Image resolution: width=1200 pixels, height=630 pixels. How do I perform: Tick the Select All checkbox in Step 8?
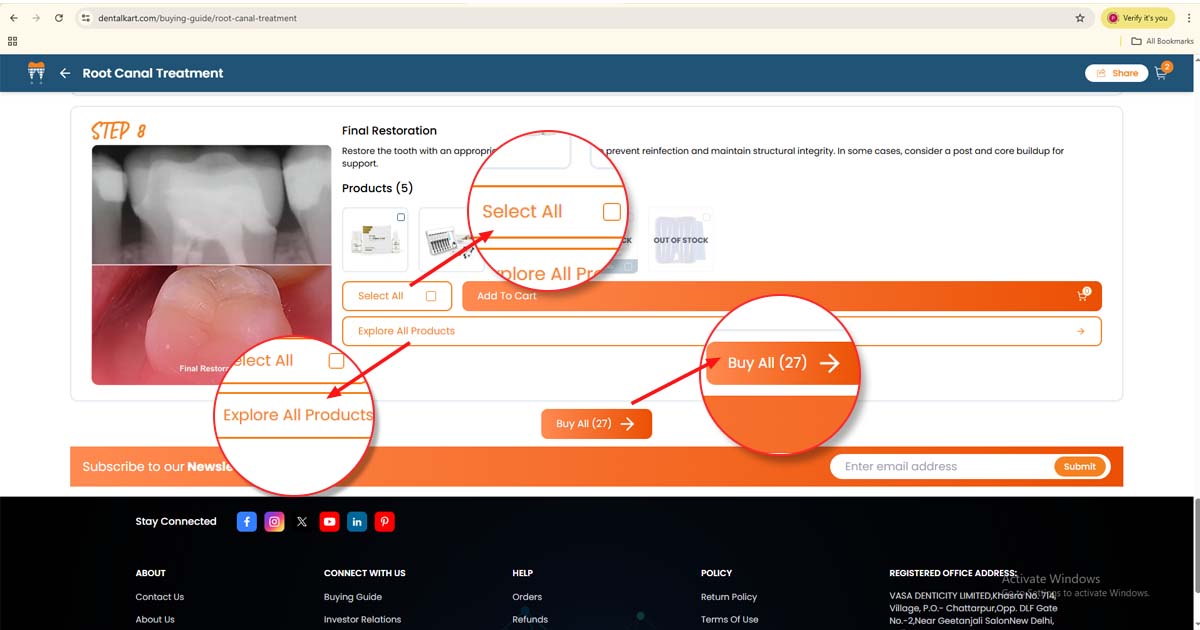(x=431, y=296)
